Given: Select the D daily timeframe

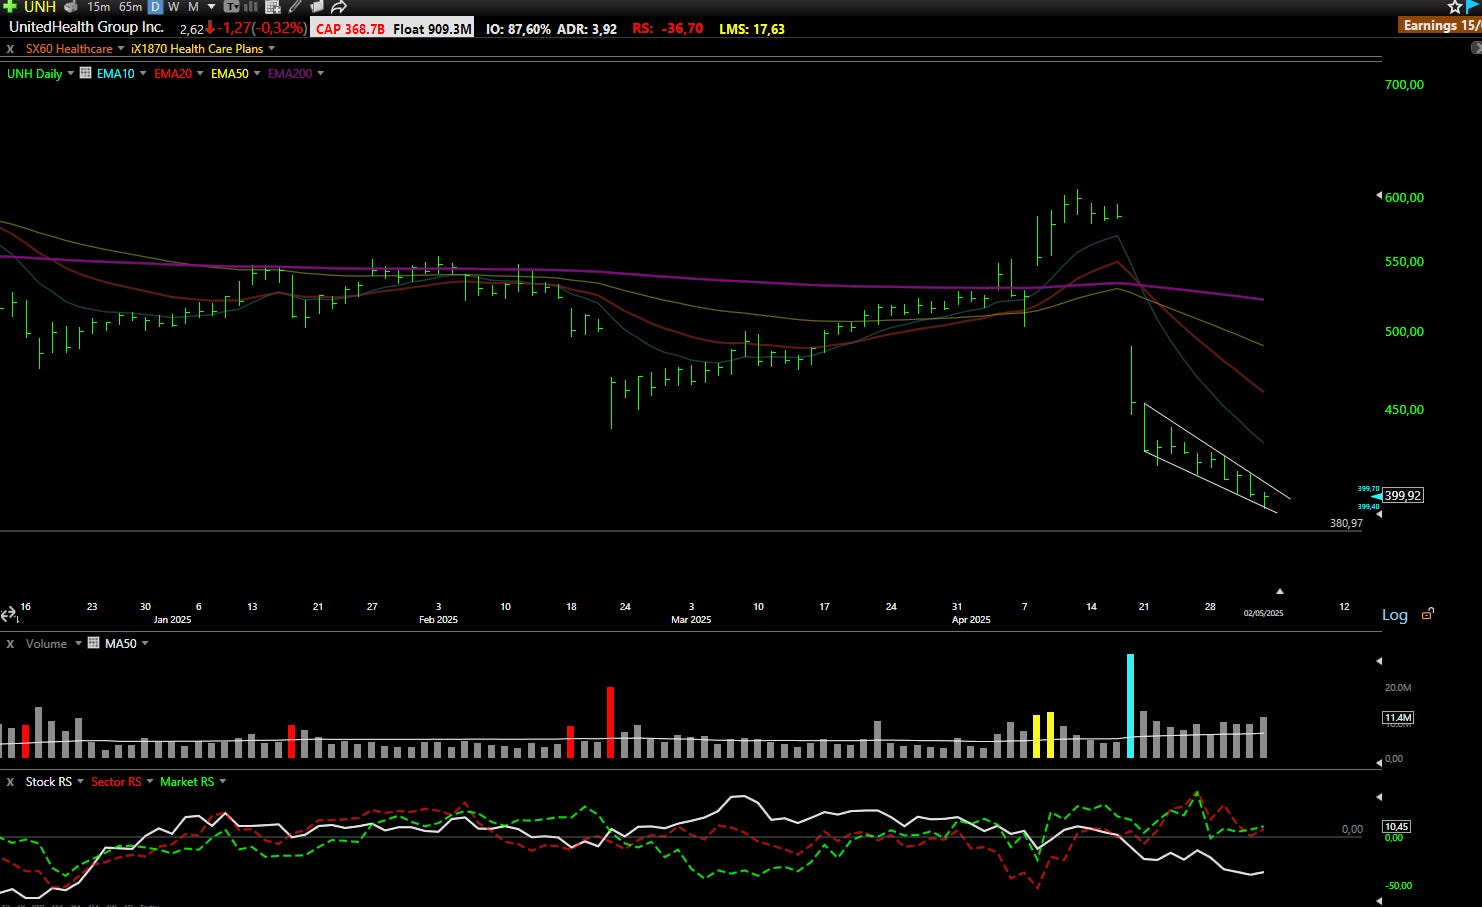Looking at the screenshot, I should (x=155, y=6).
